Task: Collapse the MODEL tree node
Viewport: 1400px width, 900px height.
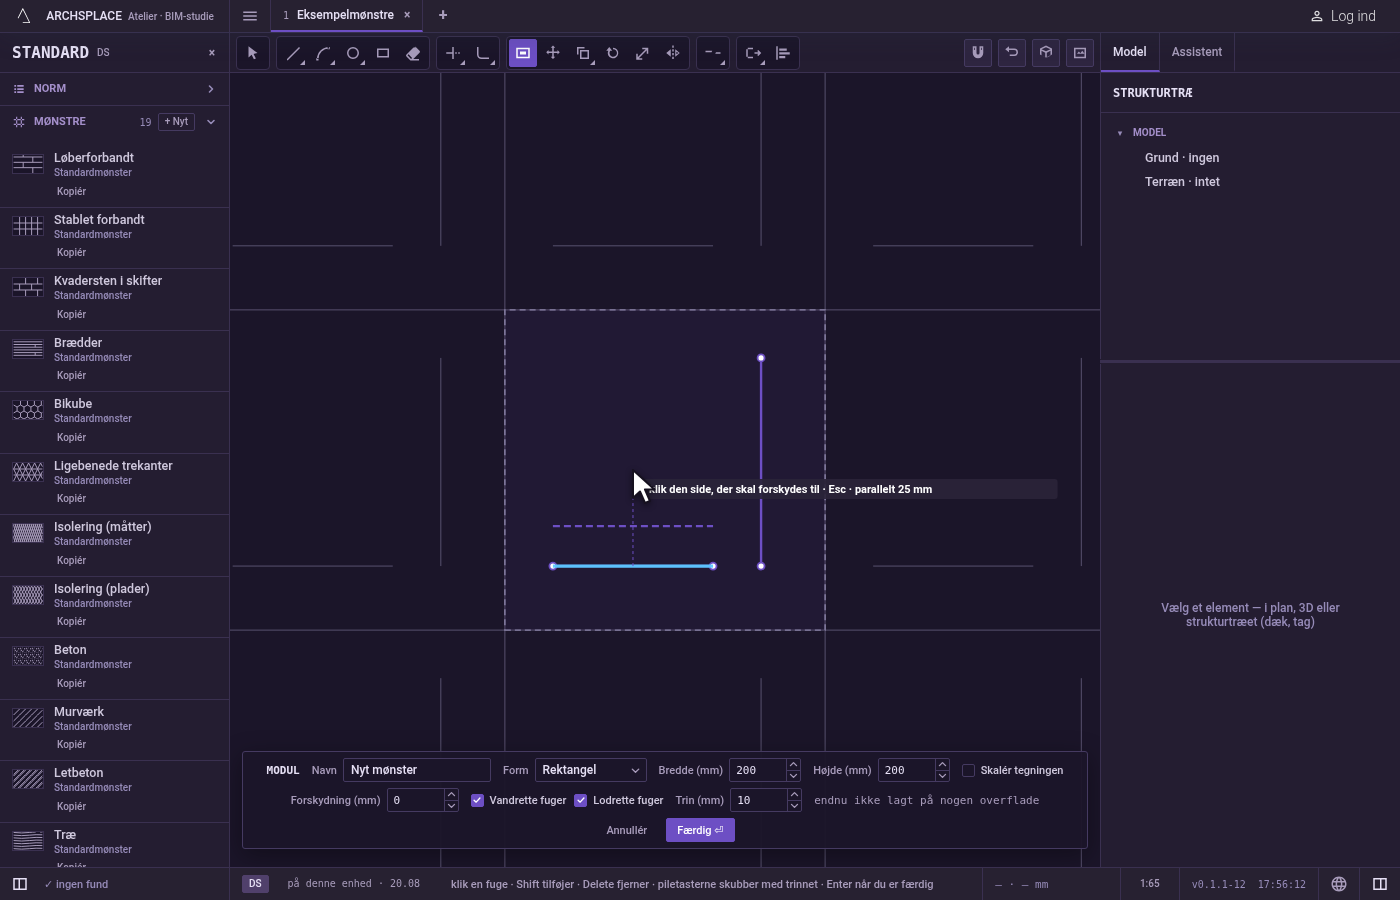Action: [1120, 132]
